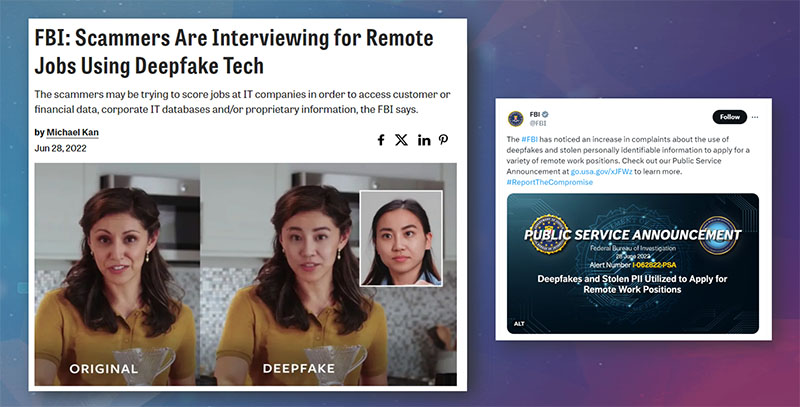The width and height of the screenshot is (800, 407).
Task: Click the ORIGINAL label on image
Action: 104,369
